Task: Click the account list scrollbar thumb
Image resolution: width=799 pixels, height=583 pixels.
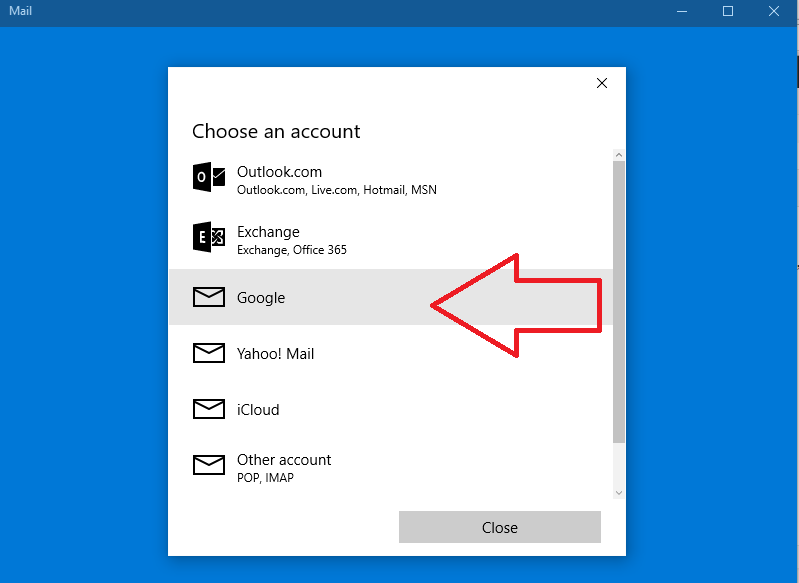Action: pyautogui.click(x=619, y=302)
